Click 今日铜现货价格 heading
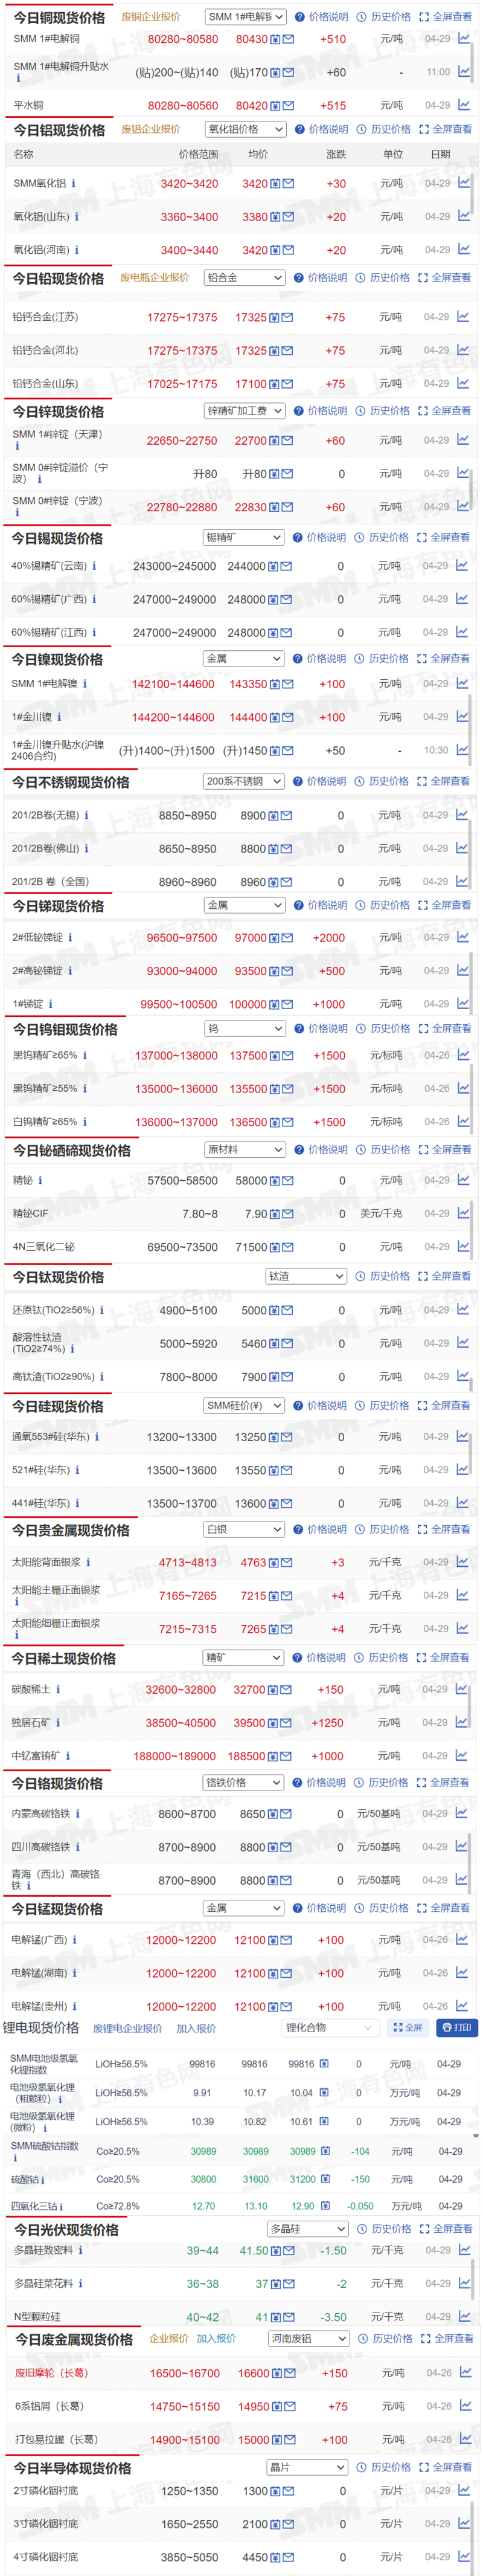The image size is (483, 2576). point(59,18)
